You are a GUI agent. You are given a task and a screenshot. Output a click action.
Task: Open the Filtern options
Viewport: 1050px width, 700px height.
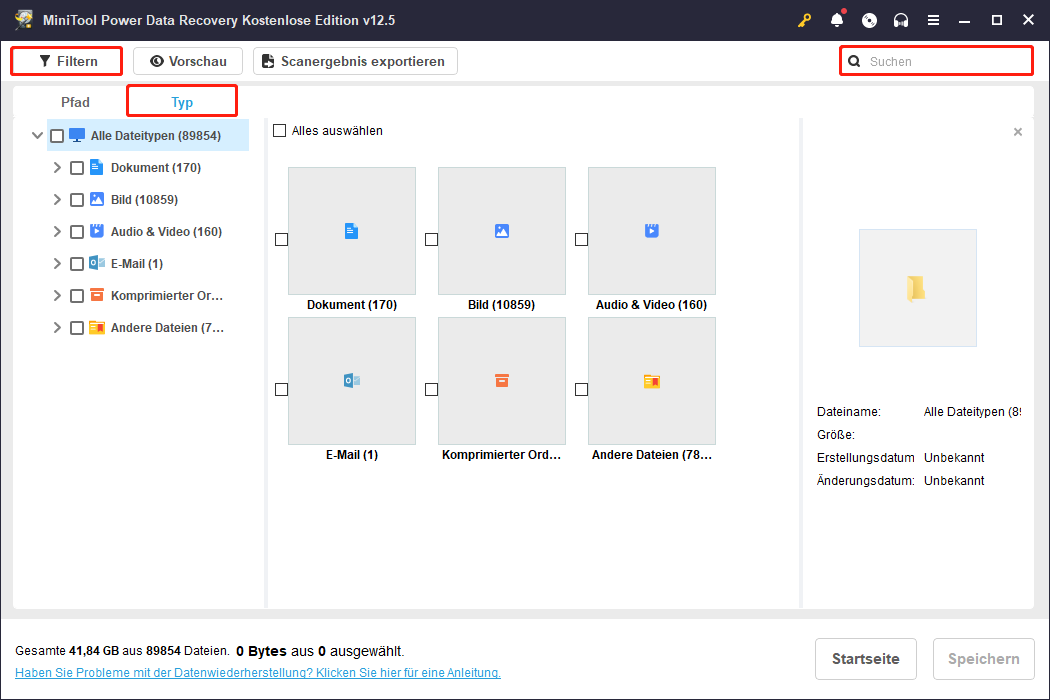tap(67, 61)
